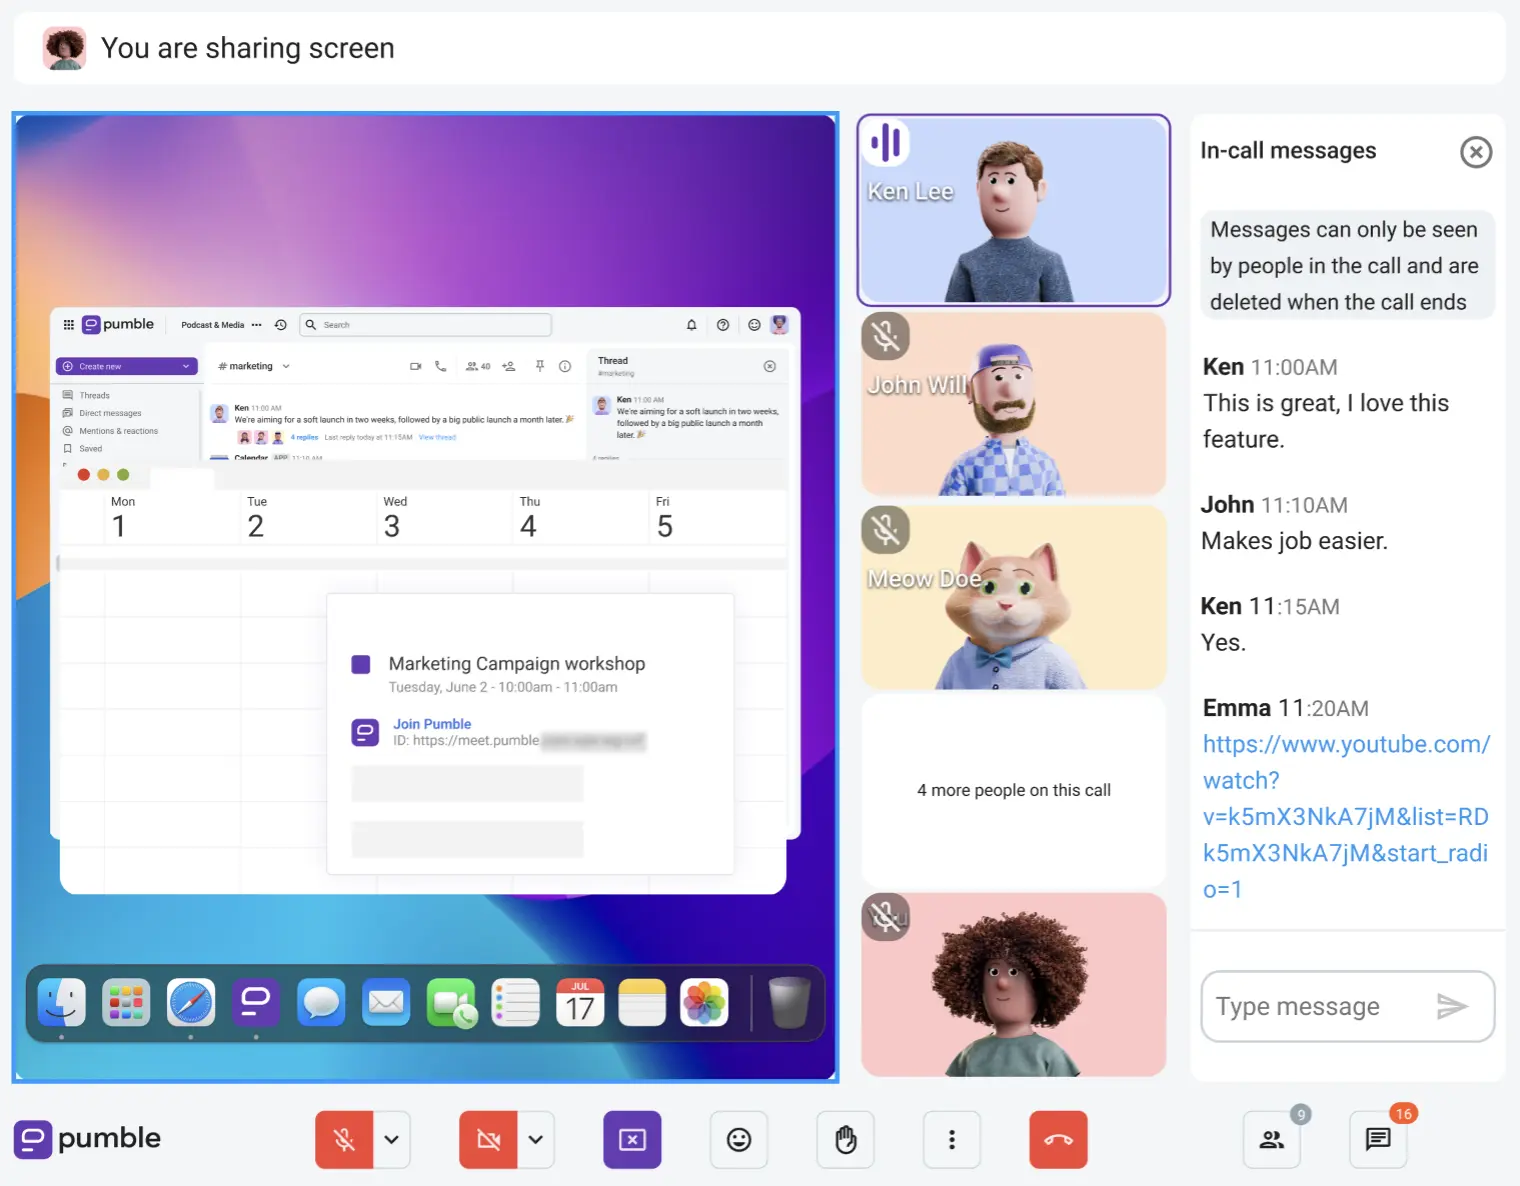Click your own curly-haired avatar video tile
1520x1186 pixels.
click(1013, 984)
